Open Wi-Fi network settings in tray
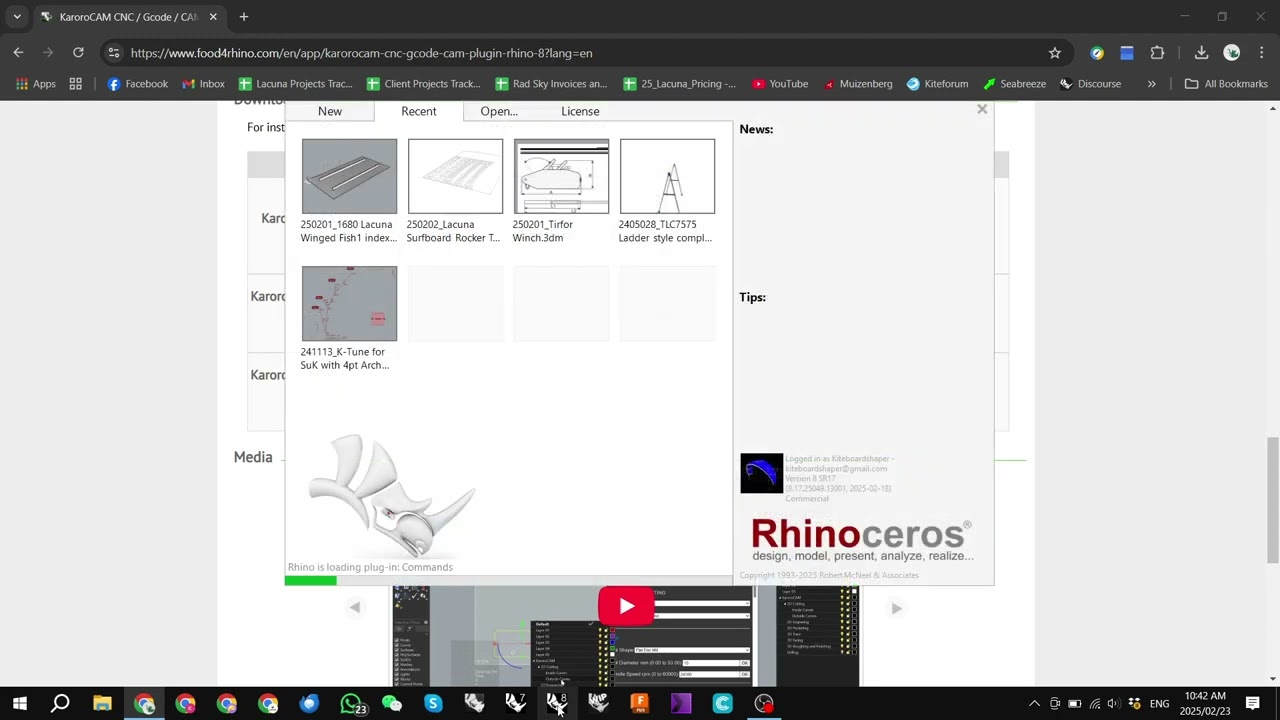 point(1094,703)
